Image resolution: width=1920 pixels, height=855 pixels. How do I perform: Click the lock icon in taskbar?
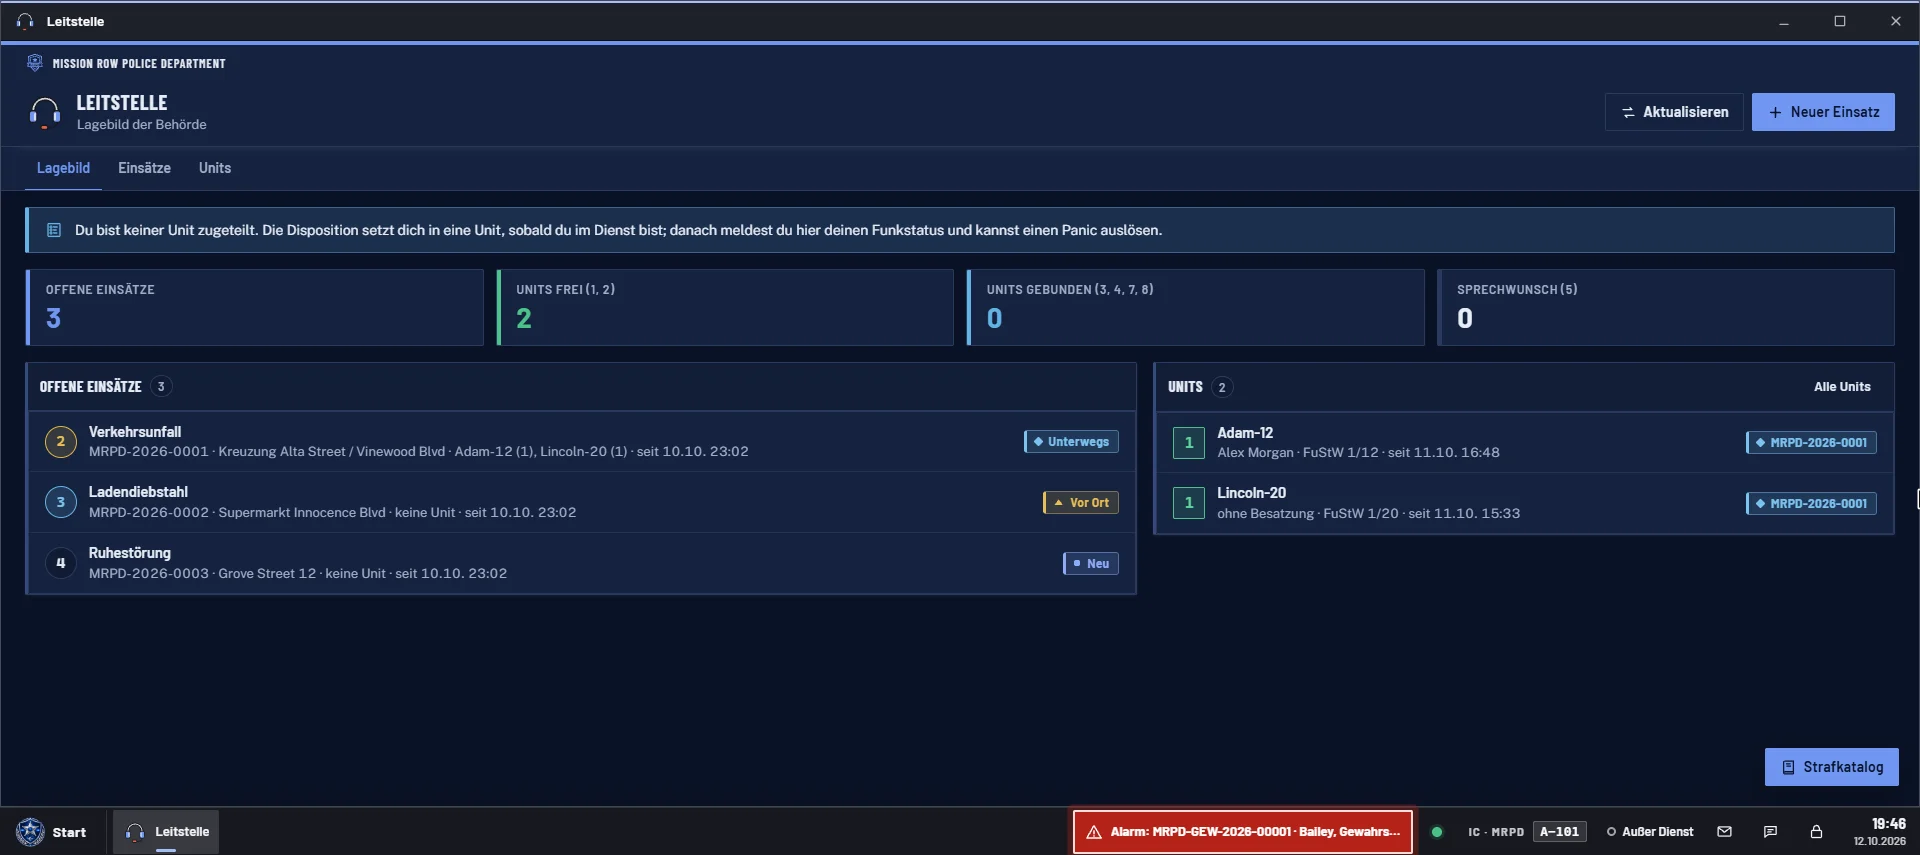[1817, 832]
